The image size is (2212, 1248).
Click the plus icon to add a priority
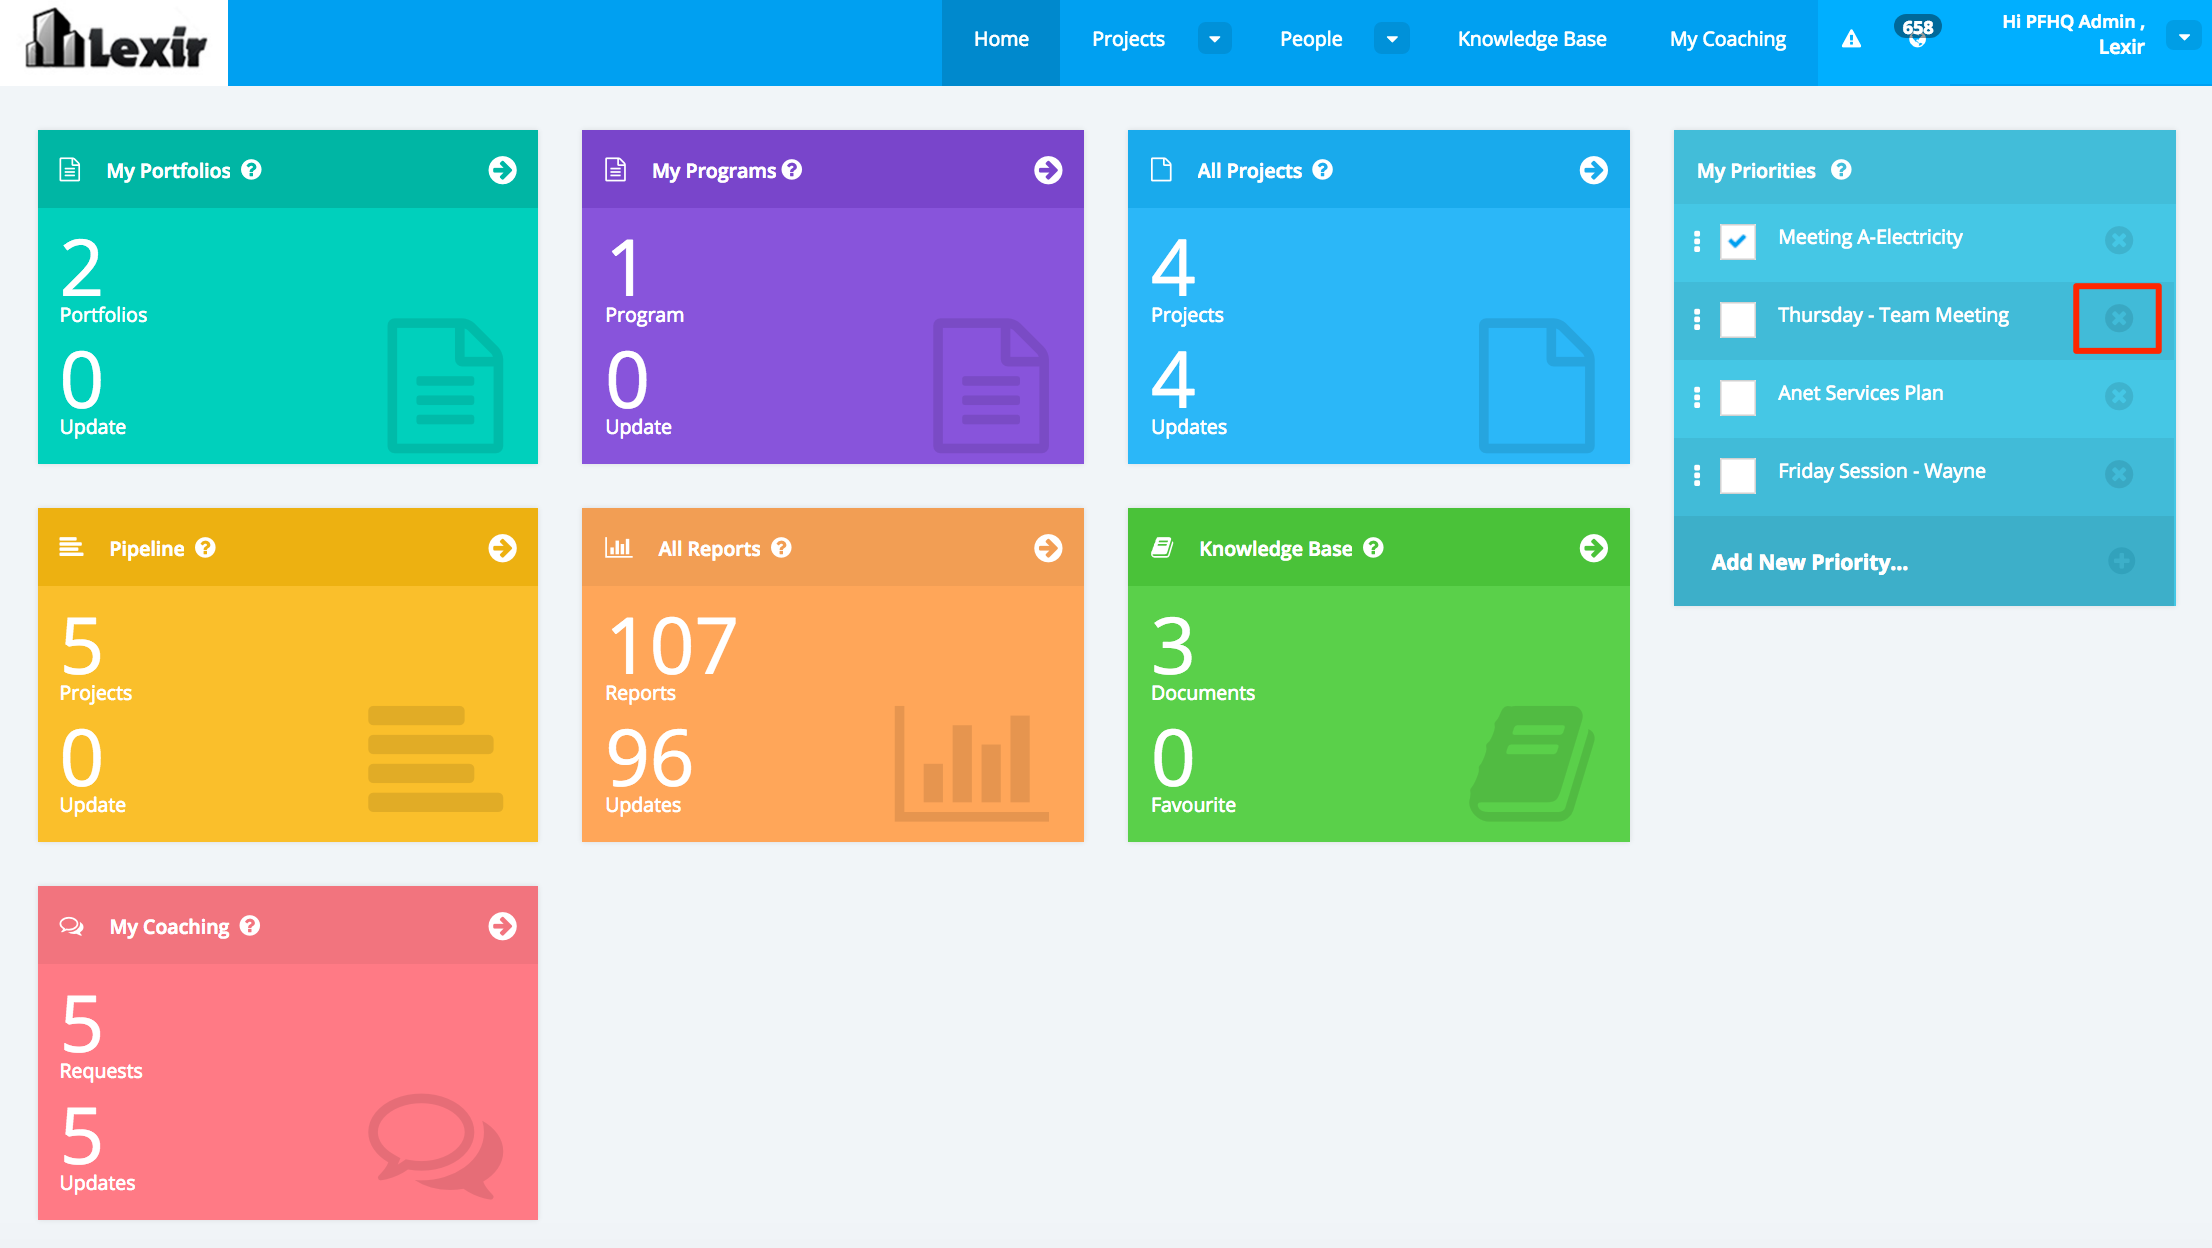(x=2120, y=561)
